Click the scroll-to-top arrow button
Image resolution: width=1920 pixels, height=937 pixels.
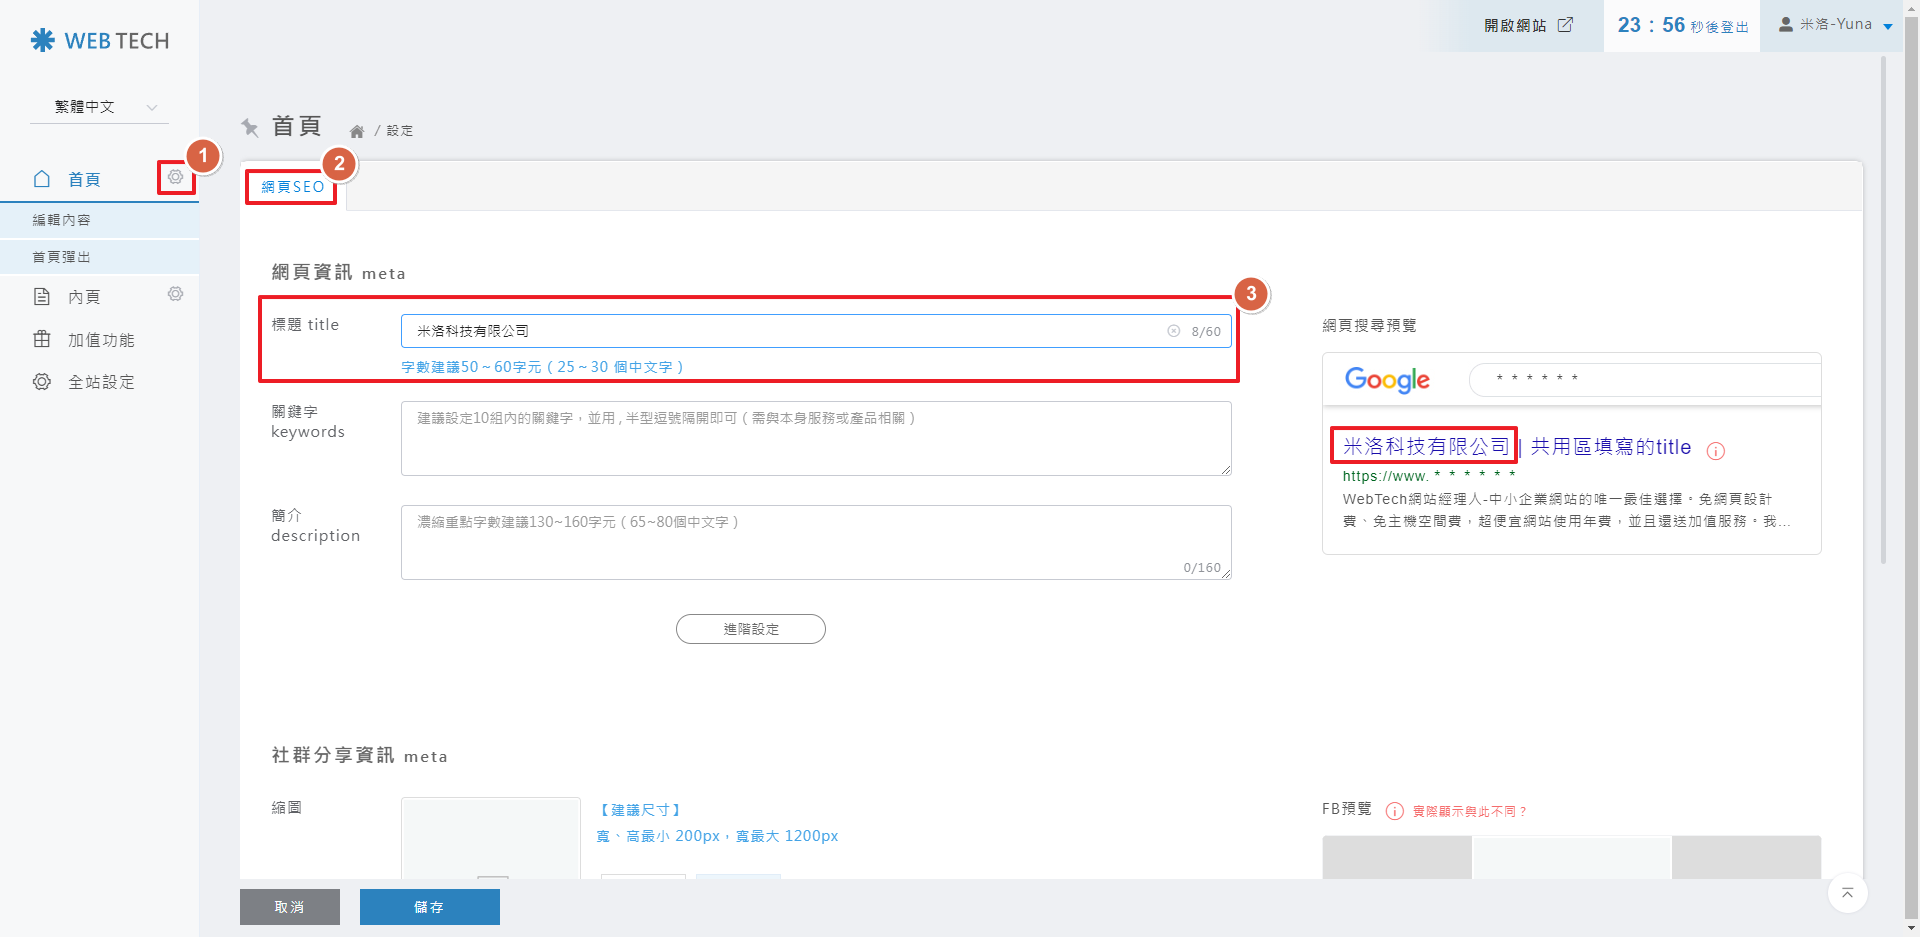click(x=1847, y=893)
